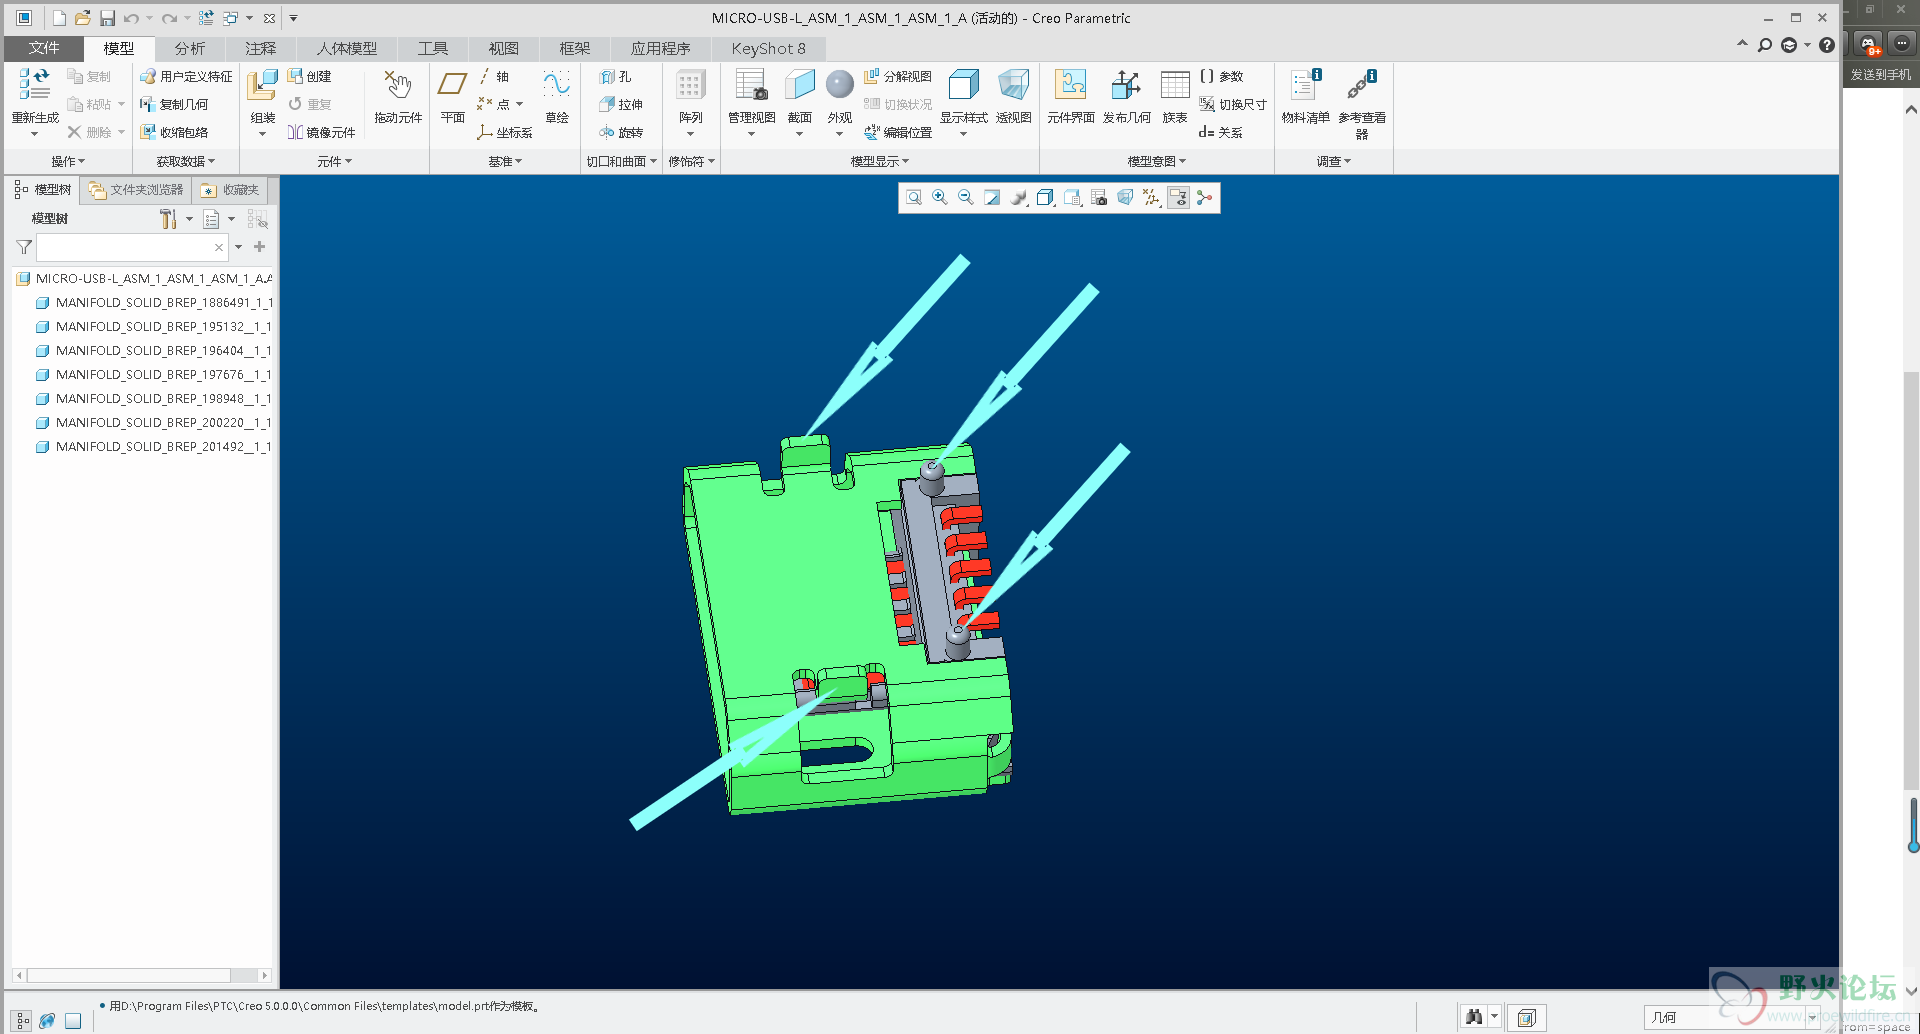Click 镜像元件 (Mirror Component) button

point(322,132)
